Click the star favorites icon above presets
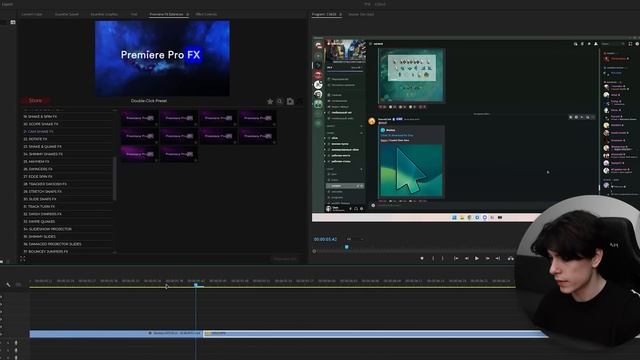The width and height of the screenshot is (640, 360). click(x=270, y=101)
